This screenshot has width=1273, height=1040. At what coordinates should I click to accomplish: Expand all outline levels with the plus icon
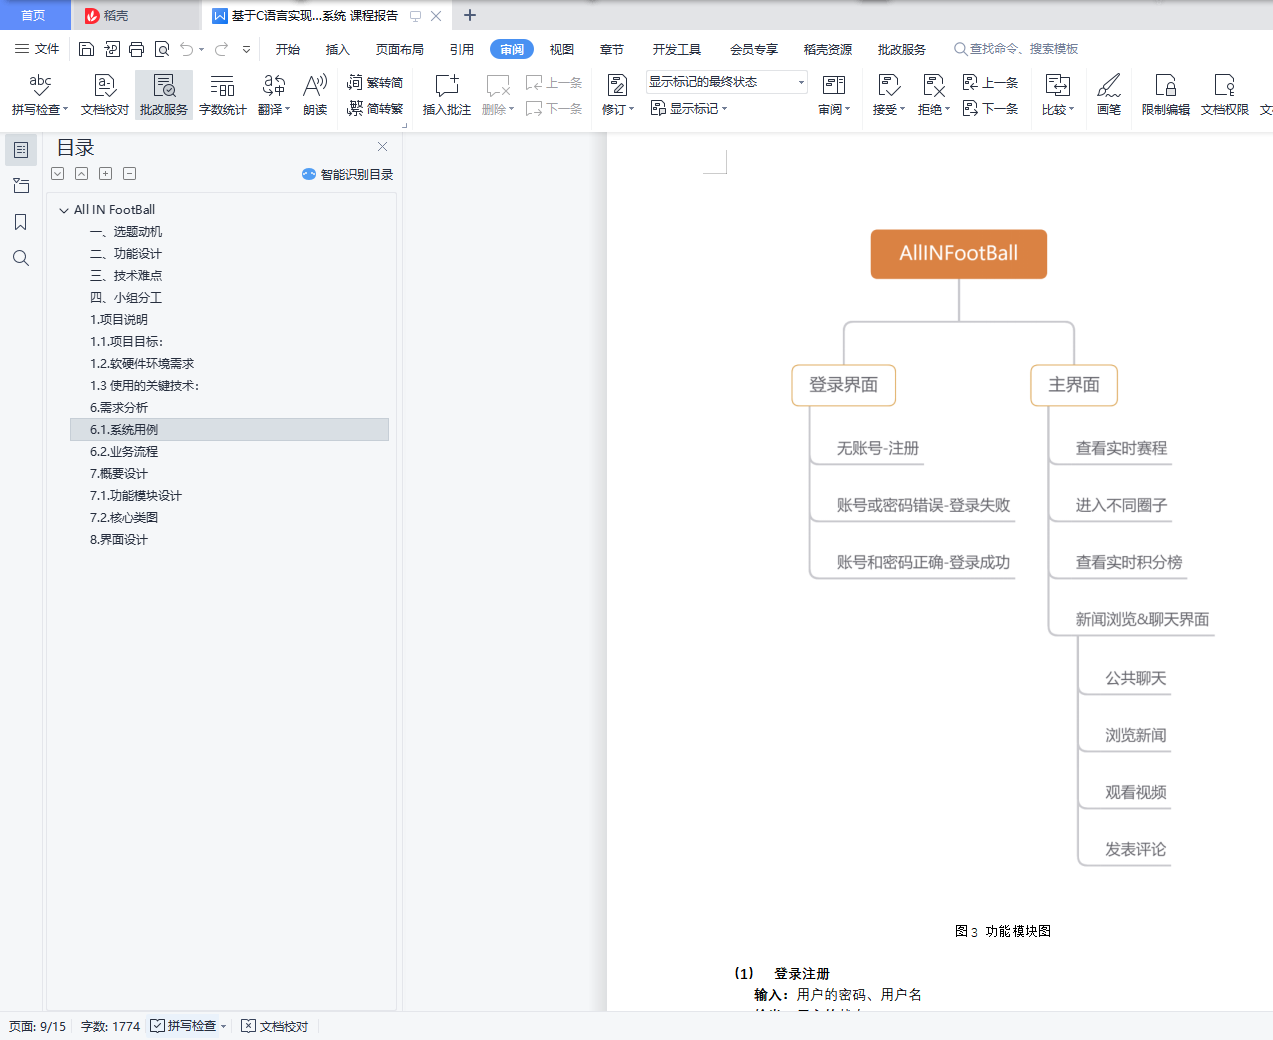[x=105, y=174]
